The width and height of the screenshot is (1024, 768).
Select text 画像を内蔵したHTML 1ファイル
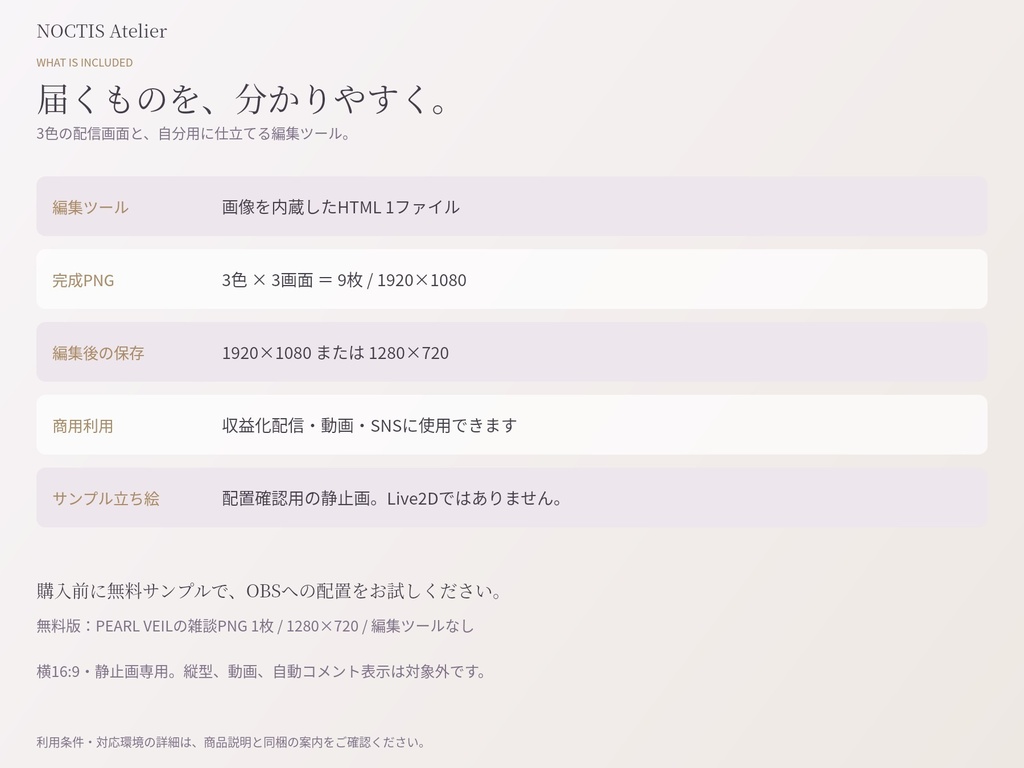(x=340, y=207)
